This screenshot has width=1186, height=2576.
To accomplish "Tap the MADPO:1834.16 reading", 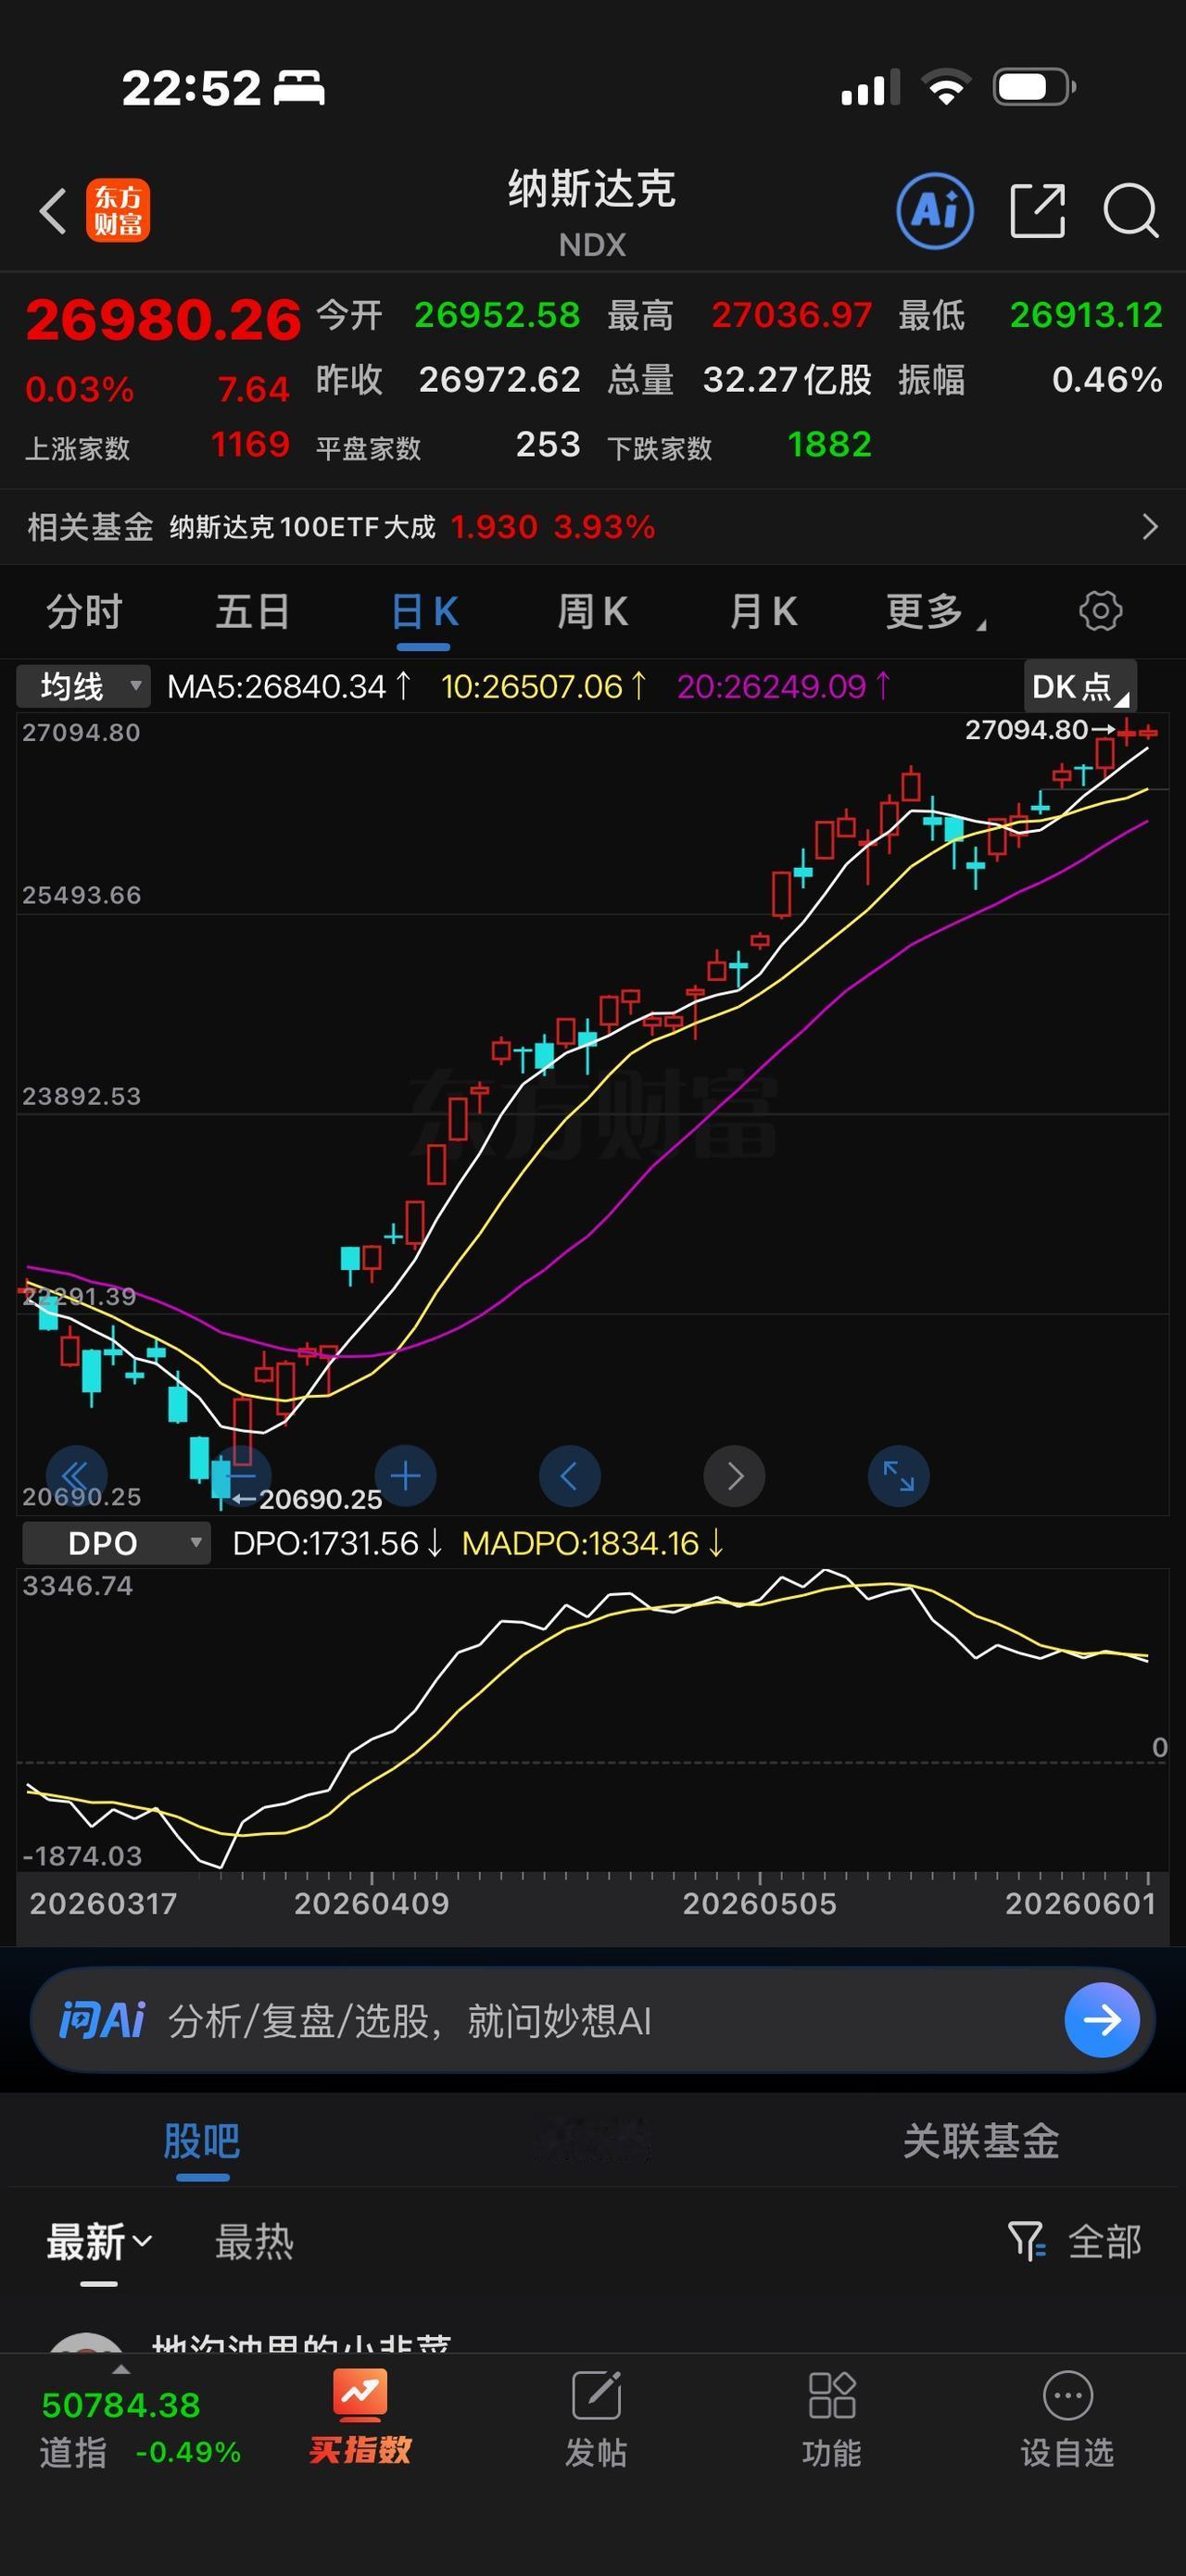I will pos(593,1543).
